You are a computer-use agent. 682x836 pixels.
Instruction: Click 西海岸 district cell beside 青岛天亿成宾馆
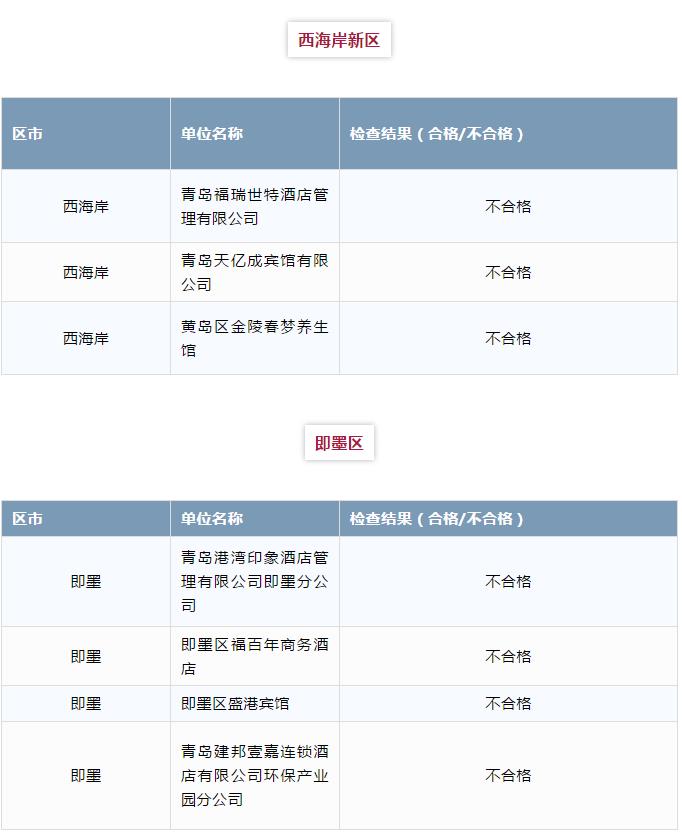[x=86, y=272]
